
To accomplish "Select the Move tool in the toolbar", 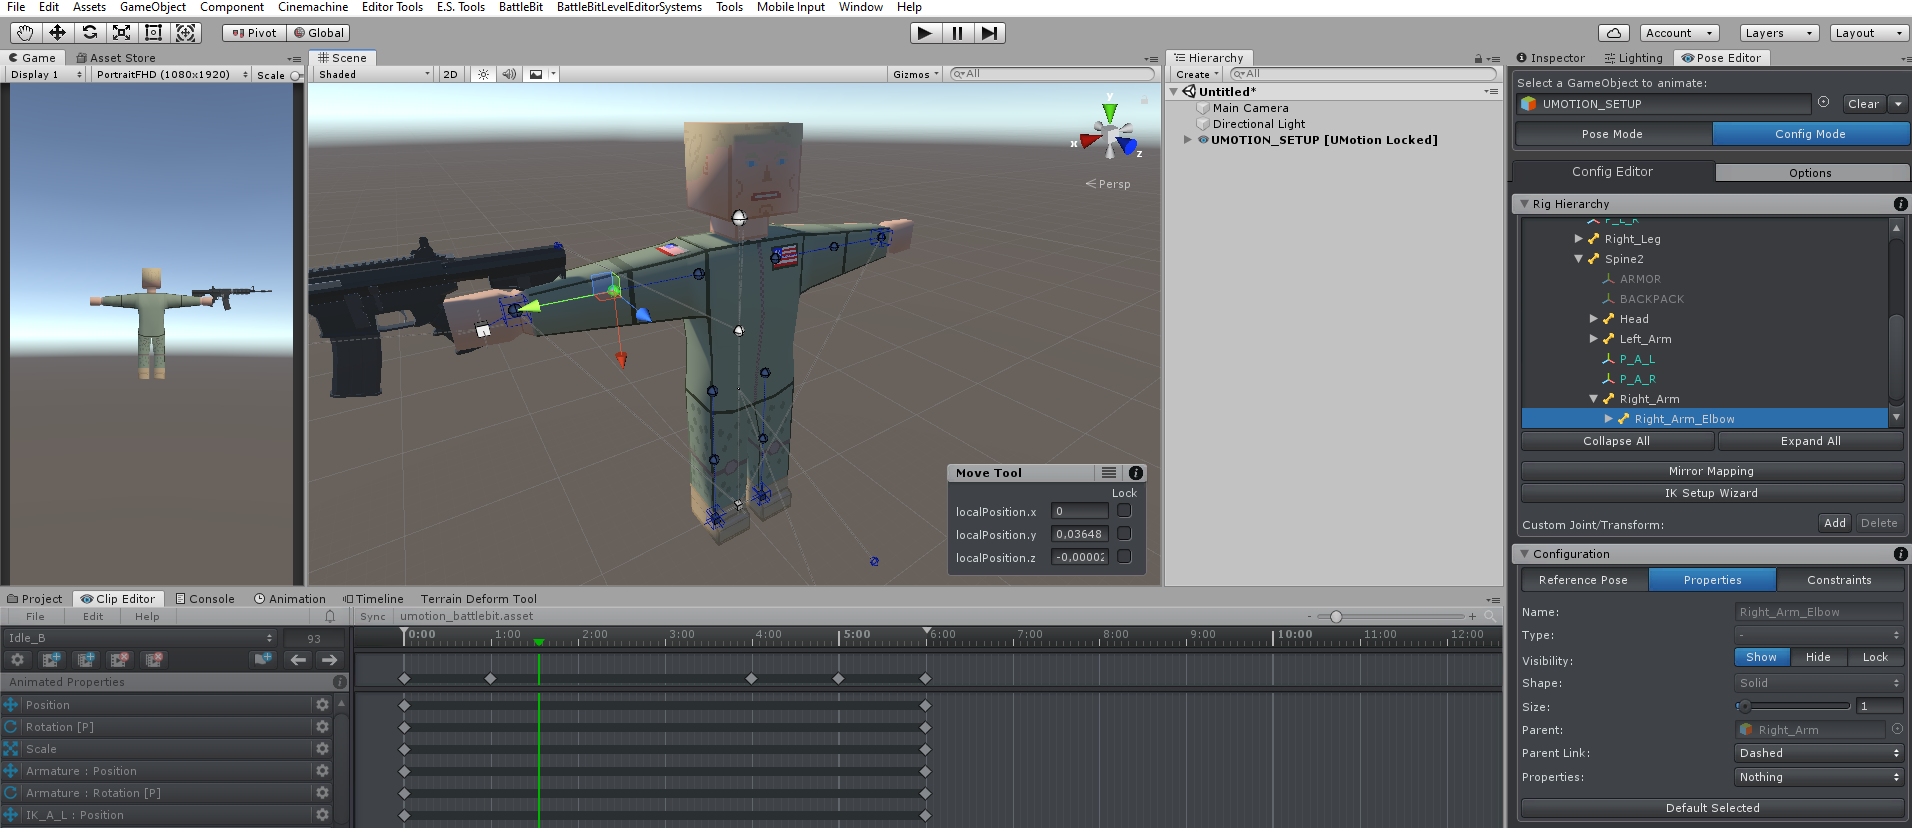I will click(57, 33).
